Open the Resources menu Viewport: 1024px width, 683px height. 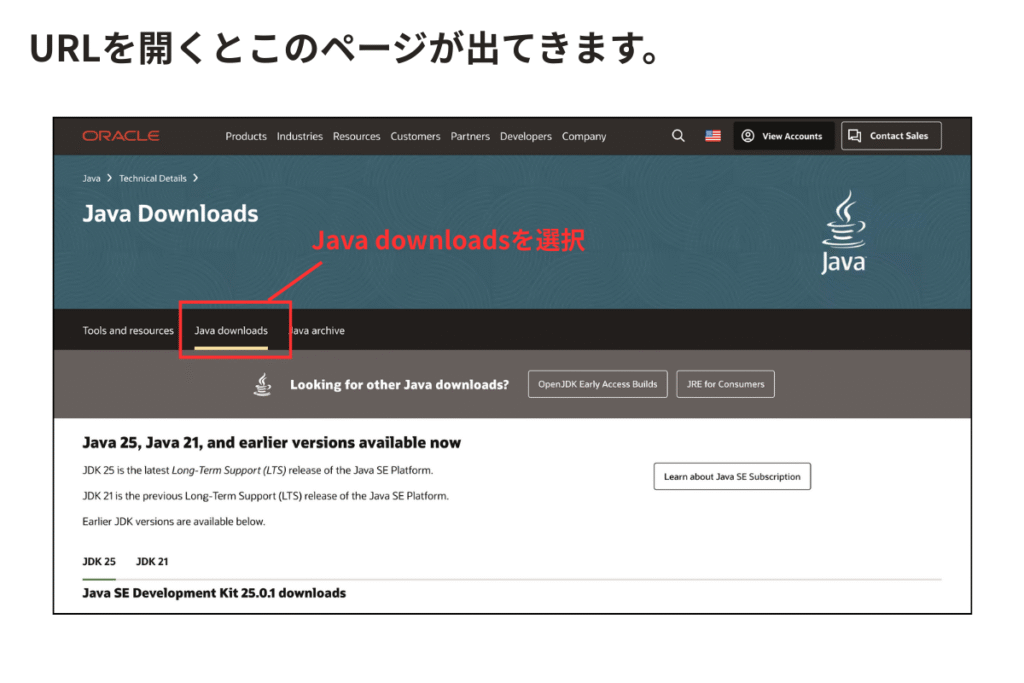click(x=357, y=137)
